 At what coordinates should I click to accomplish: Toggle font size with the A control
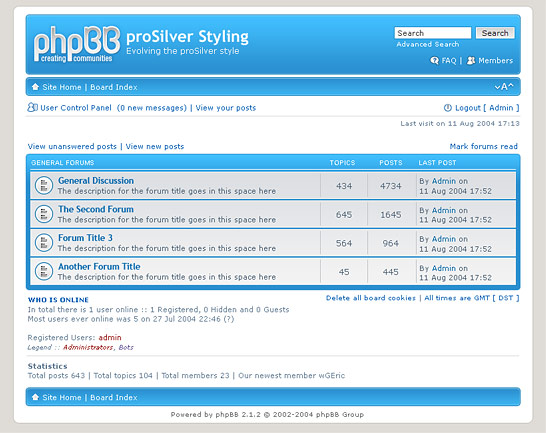(504, 87)
